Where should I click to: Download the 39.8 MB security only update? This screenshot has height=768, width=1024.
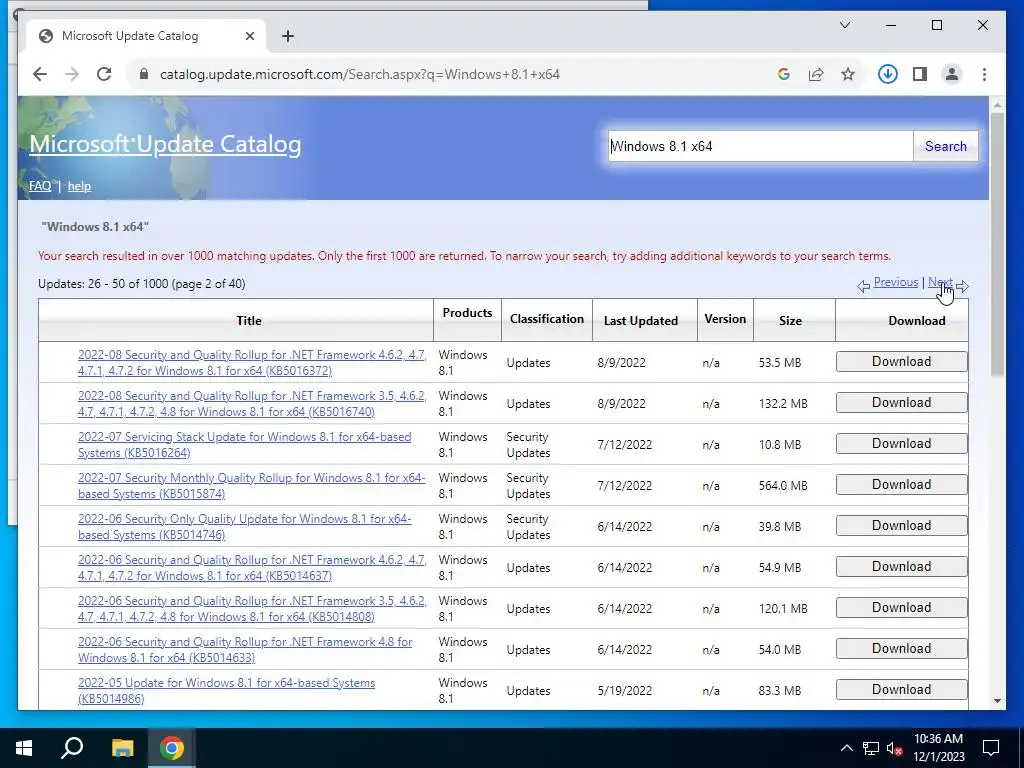coord(901,526)
